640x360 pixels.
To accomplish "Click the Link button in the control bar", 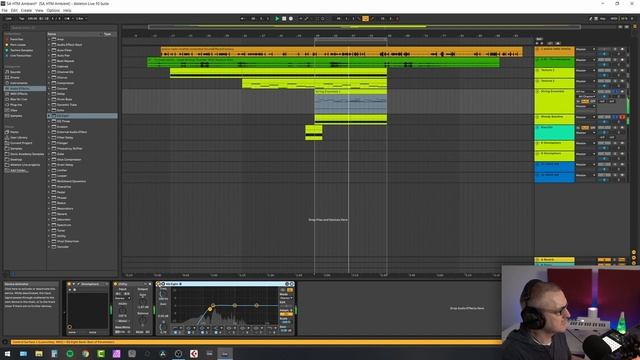I will coord(9,18).
